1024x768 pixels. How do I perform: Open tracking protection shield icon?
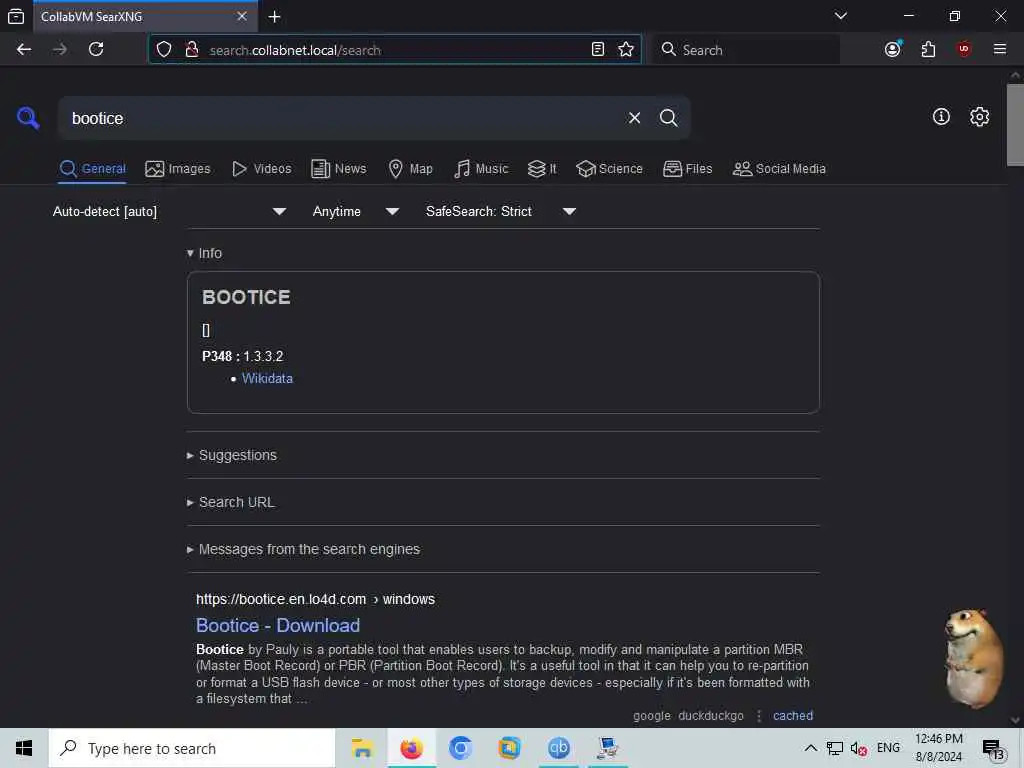point(164,50)
